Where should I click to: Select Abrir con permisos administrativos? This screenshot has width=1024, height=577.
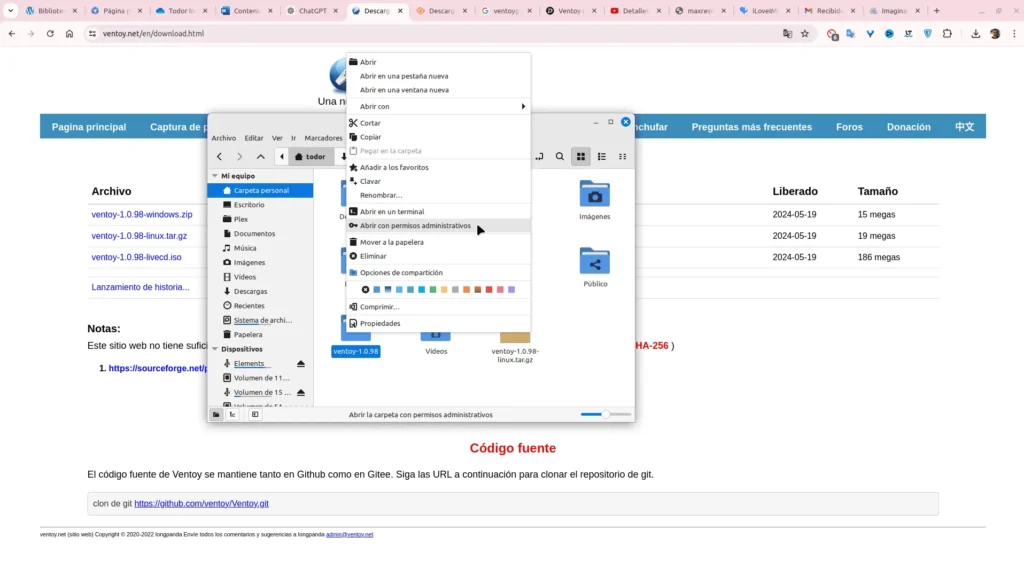(438, 226)
